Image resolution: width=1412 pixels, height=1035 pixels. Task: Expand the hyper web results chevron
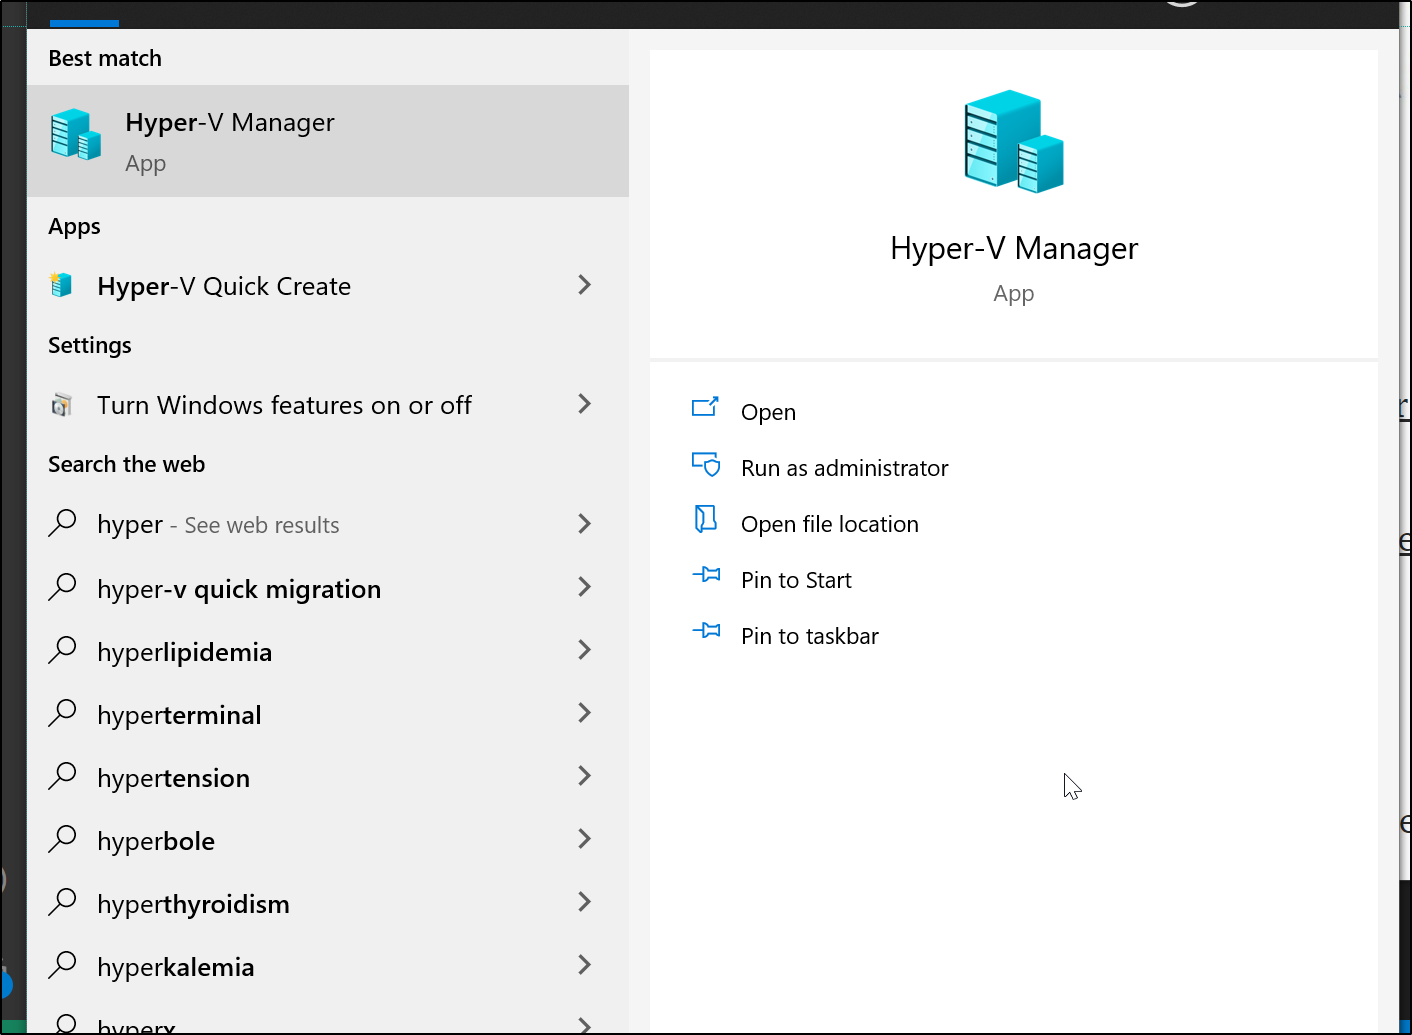pos(585,523)
